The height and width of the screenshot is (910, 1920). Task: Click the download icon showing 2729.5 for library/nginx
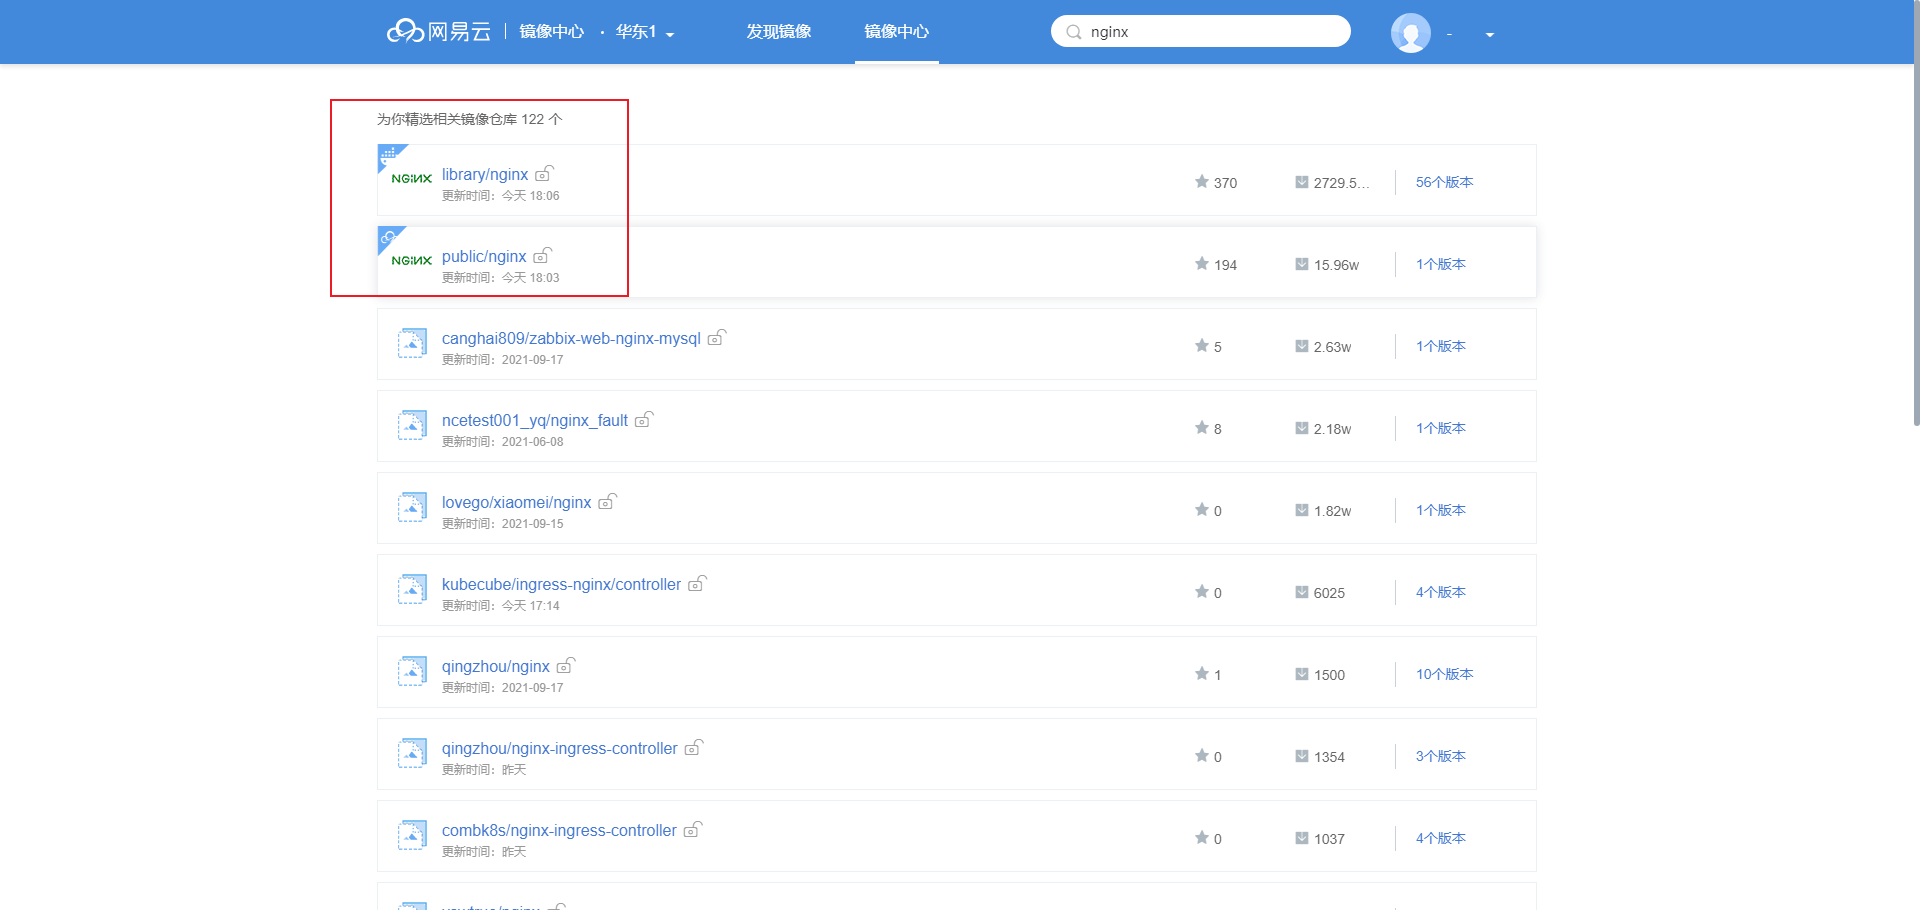pos(1301,182)
